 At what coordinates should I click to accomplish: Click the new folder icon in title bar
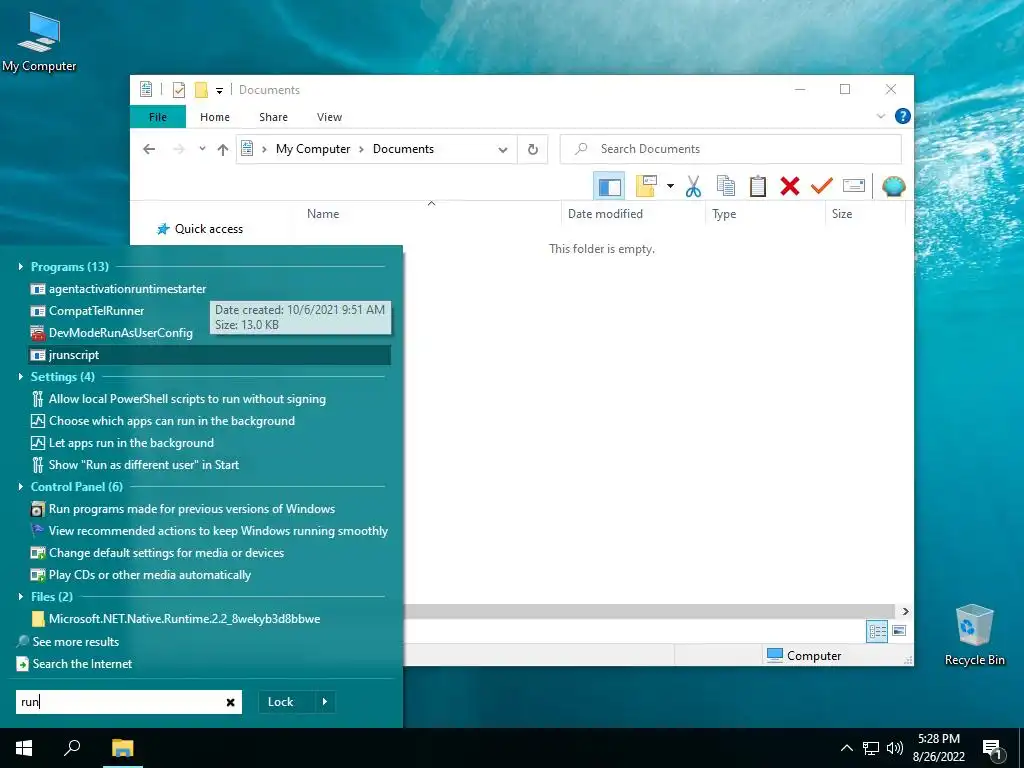pos(201,90)
